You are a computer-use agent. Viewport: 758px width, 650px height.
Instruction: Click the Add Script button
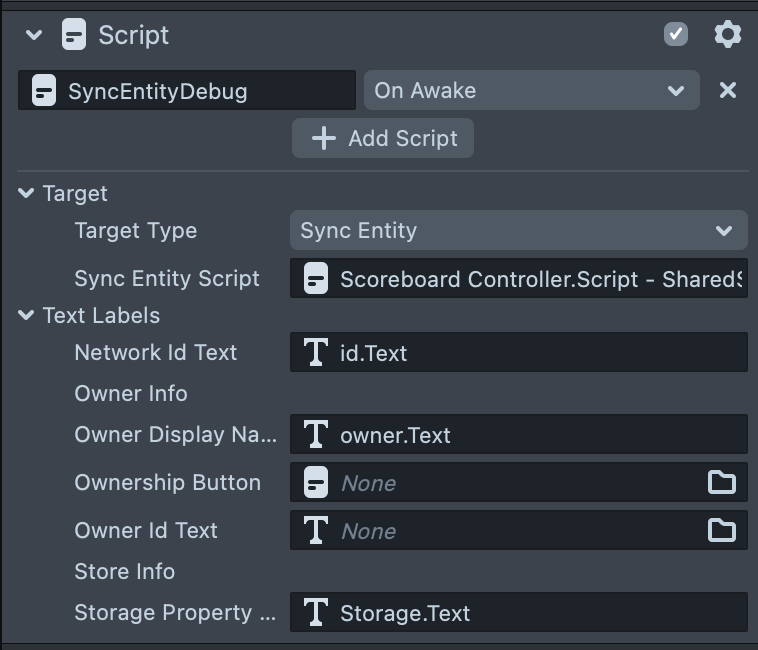click(383, 138)
